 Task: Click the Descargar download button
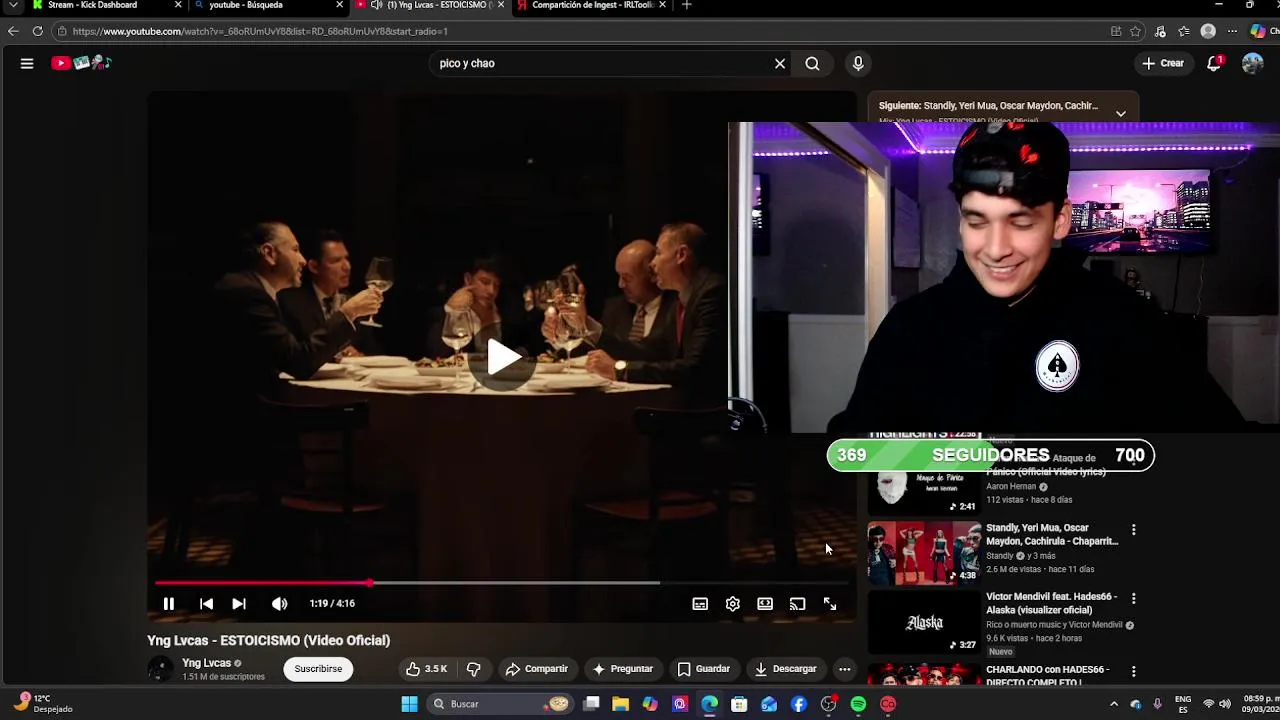pyautogui.click(x=785, y=669)
